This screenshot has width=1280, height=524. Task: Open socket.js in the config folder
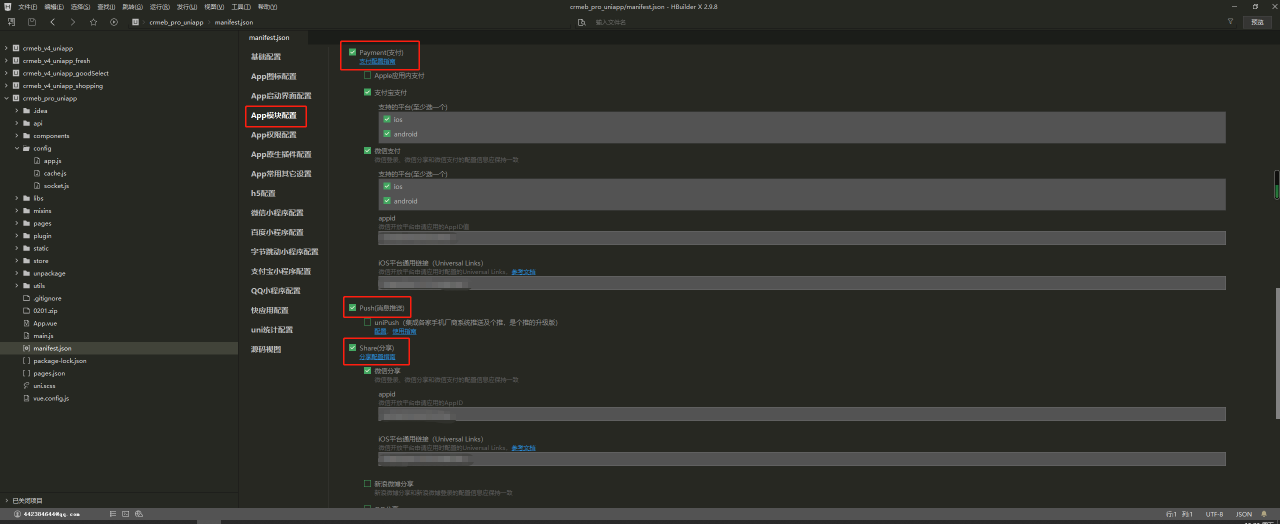click(x=56, y=185)
